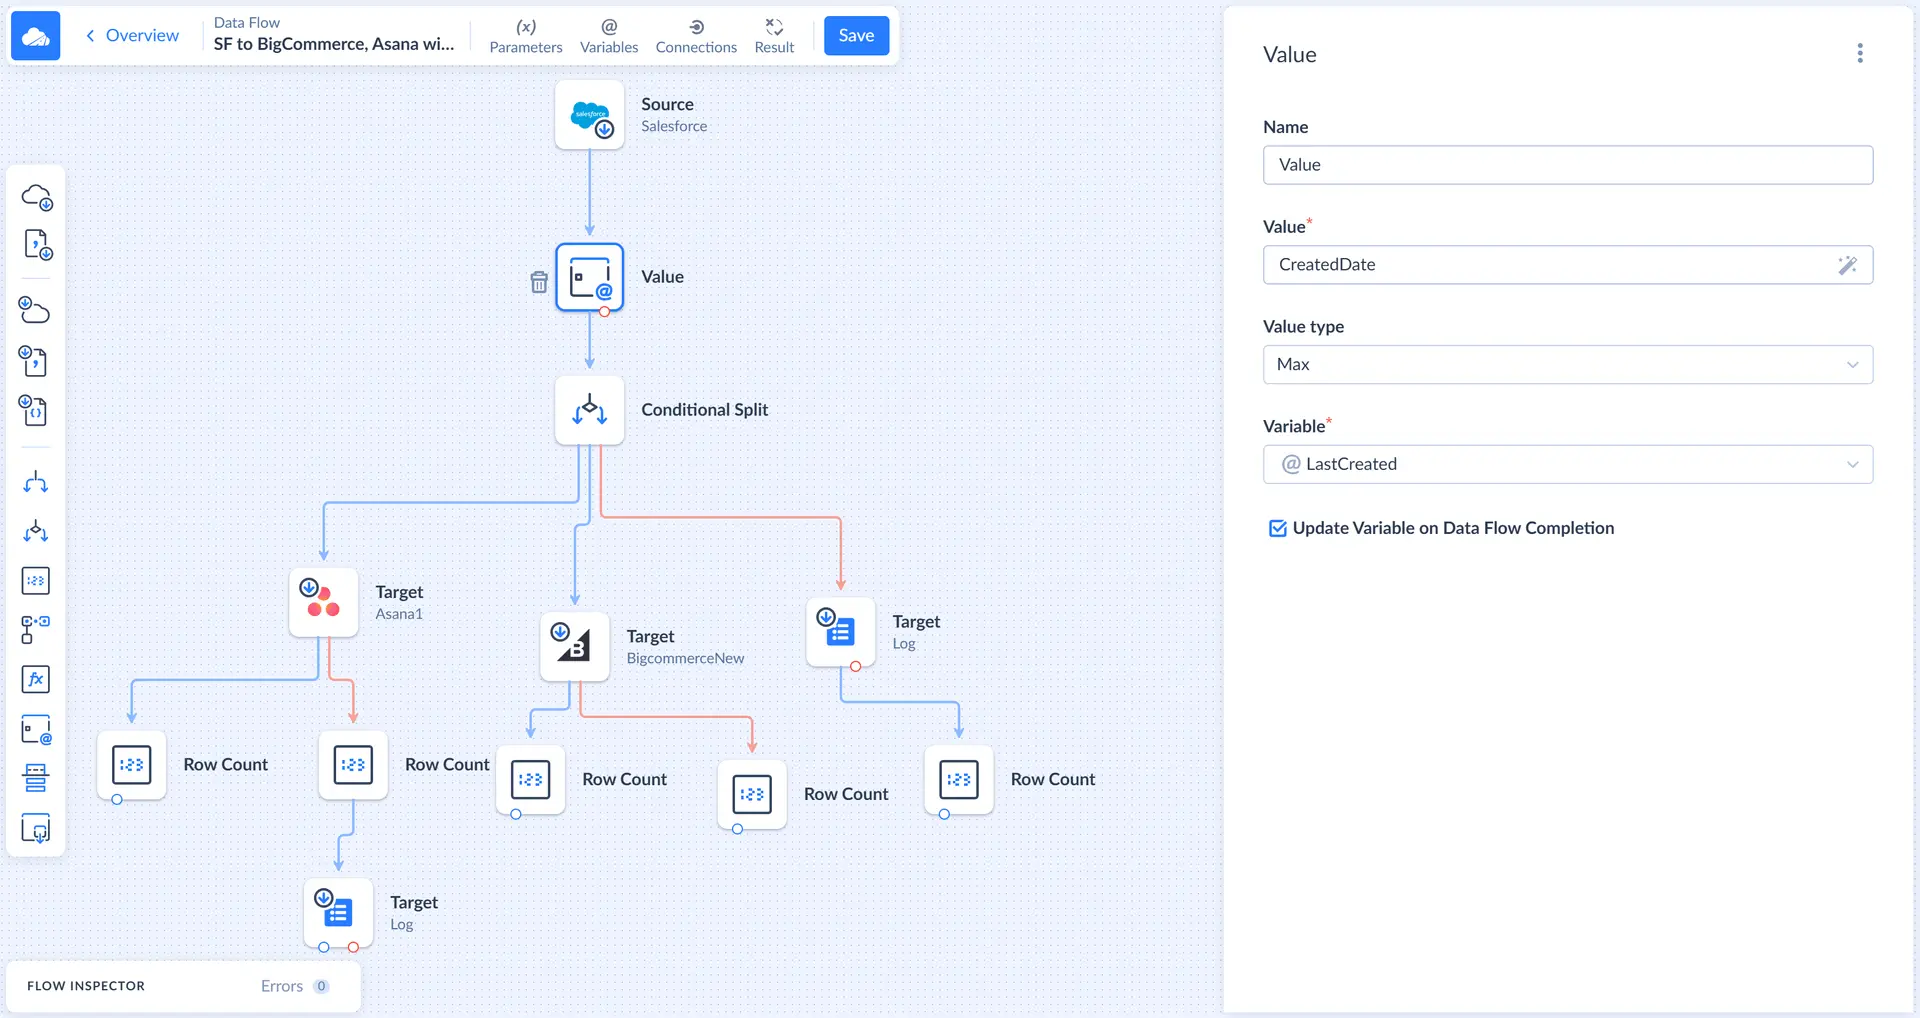Screen dimensions: 1920x1018
Task: Click the magic wand icon in Value field
Action: click(1847, 265)
